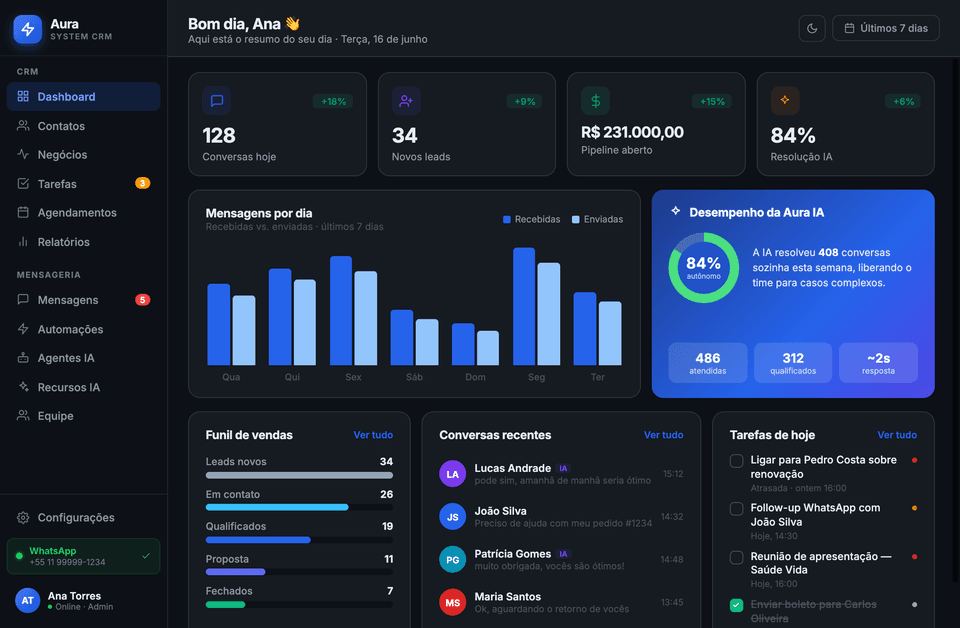
Task: Check Follow-up WhatsApp com João Silva task
Action: (737, 509)
